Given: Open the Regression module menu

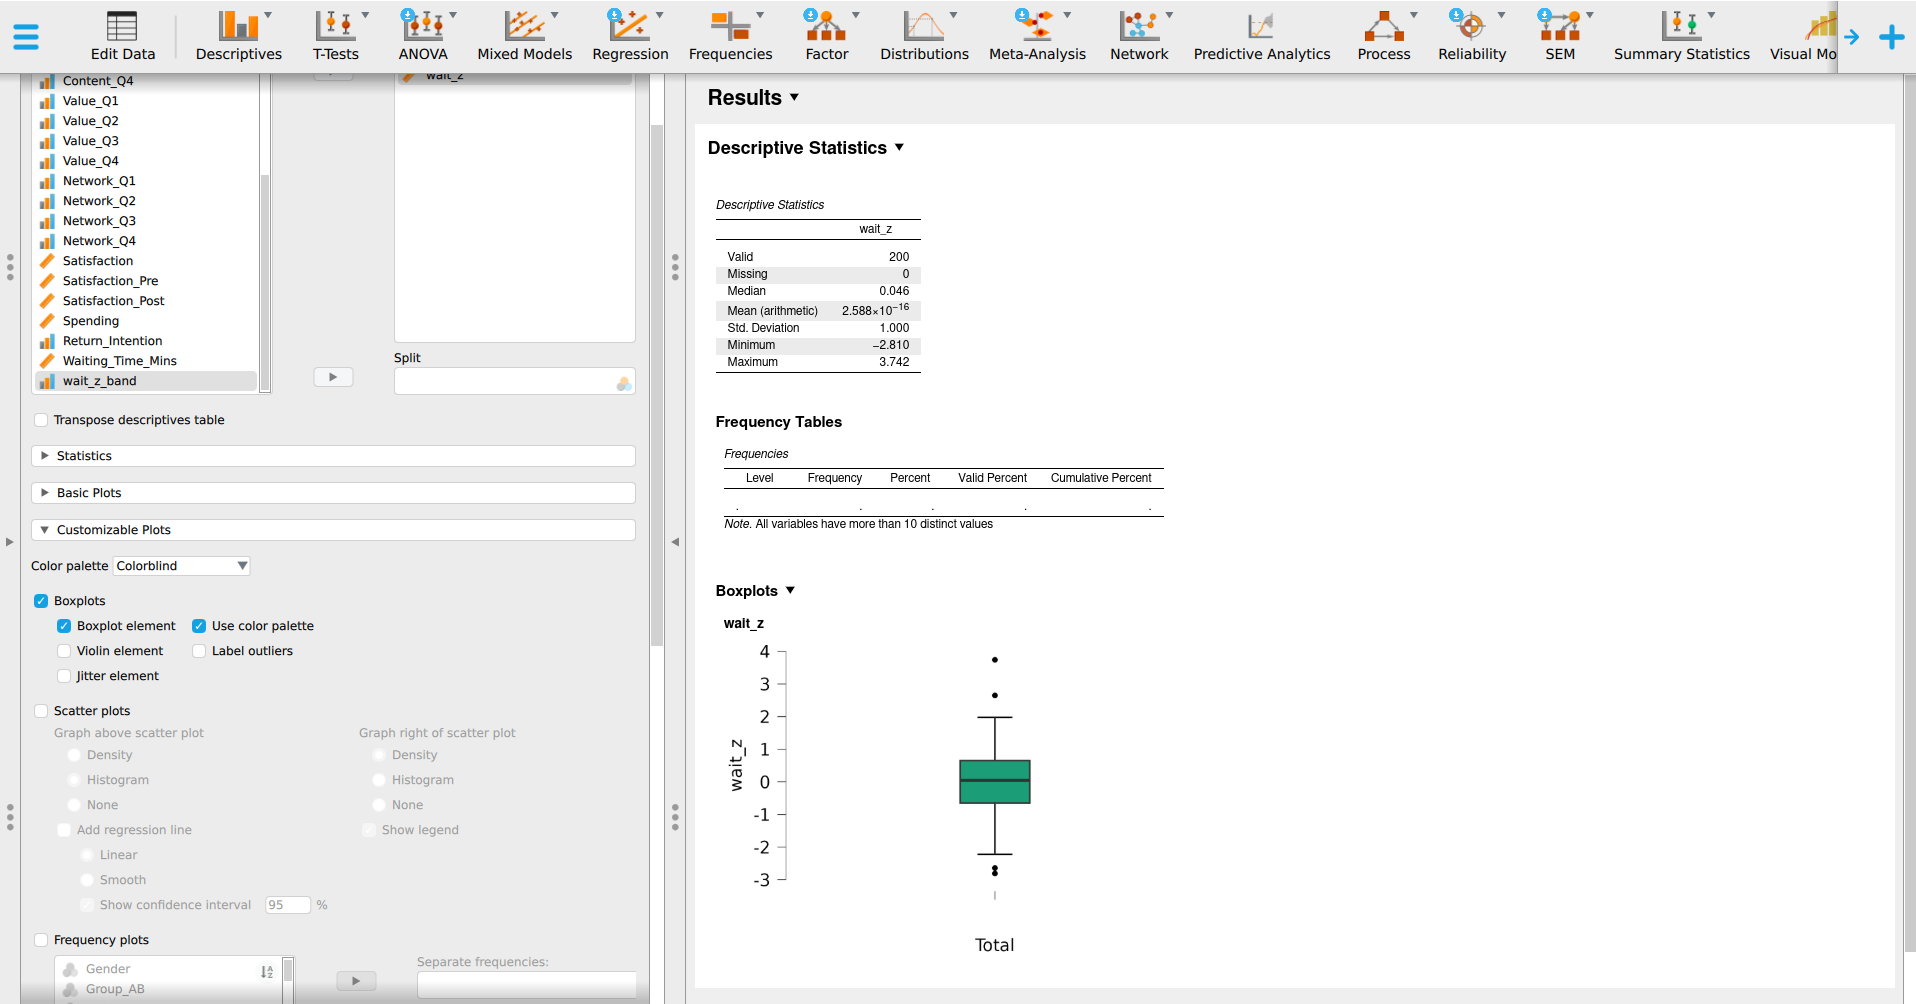Looking at the screenshot, I should click(630, 36).
